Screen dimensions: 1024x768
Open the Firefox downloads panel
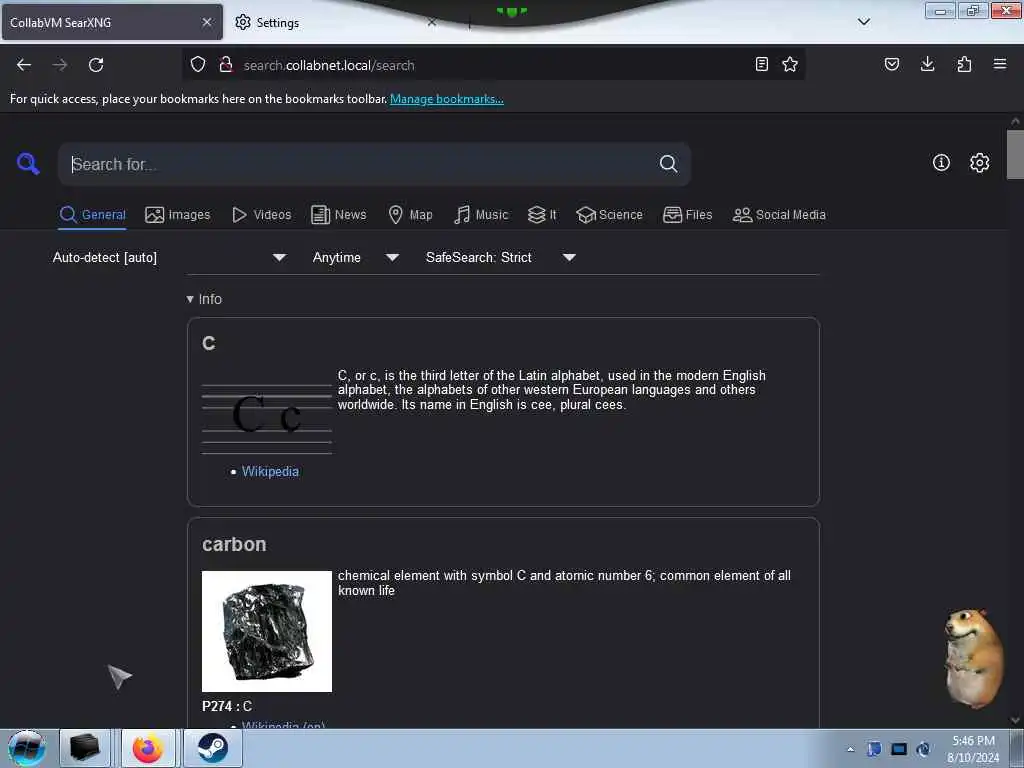(927, 64)
